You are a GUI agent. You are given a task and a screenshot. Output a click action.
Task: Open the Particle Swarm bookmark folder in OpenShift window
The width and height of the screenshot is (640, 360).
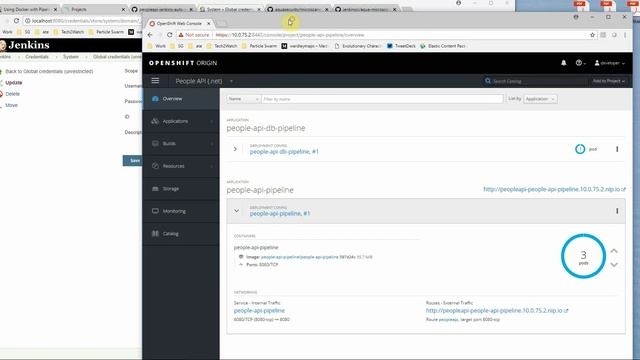(259, 46)
